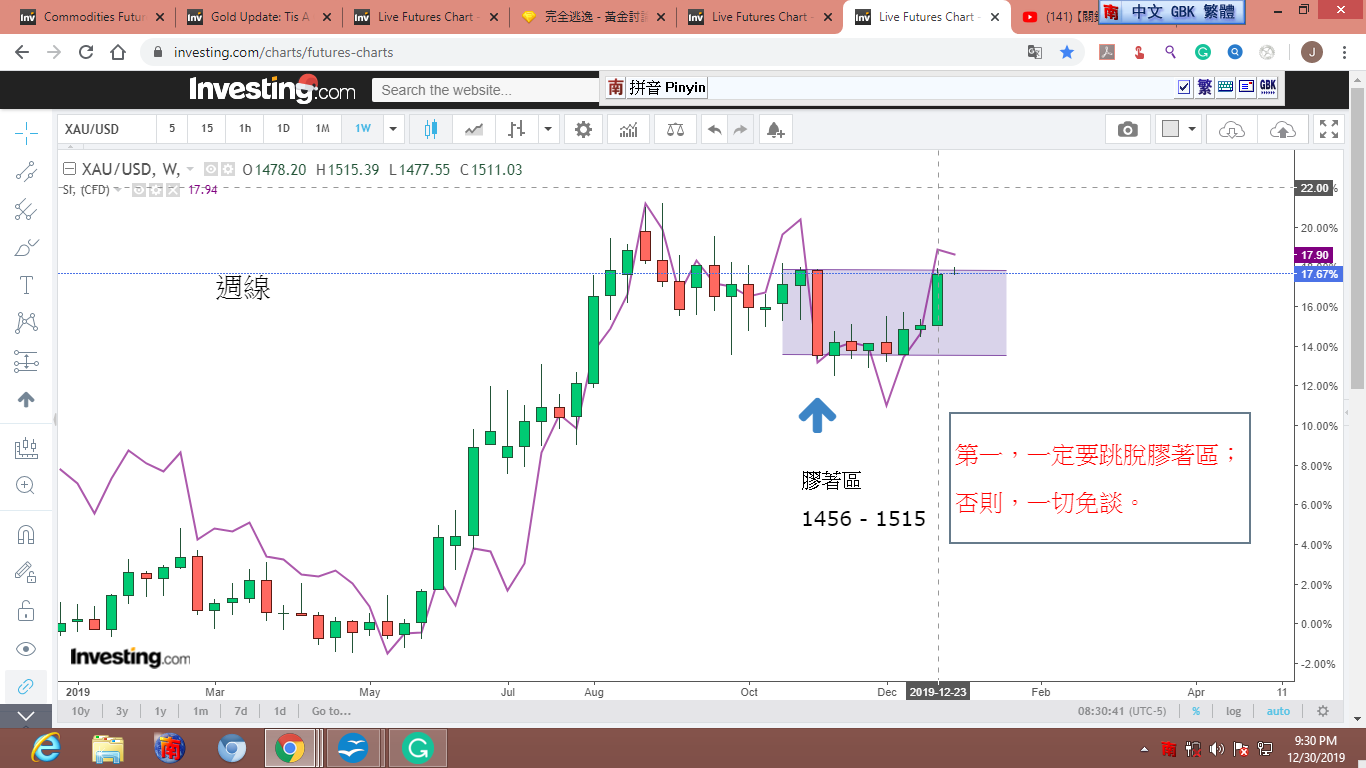Click the compare symbols scale icon

click(675, 129)
